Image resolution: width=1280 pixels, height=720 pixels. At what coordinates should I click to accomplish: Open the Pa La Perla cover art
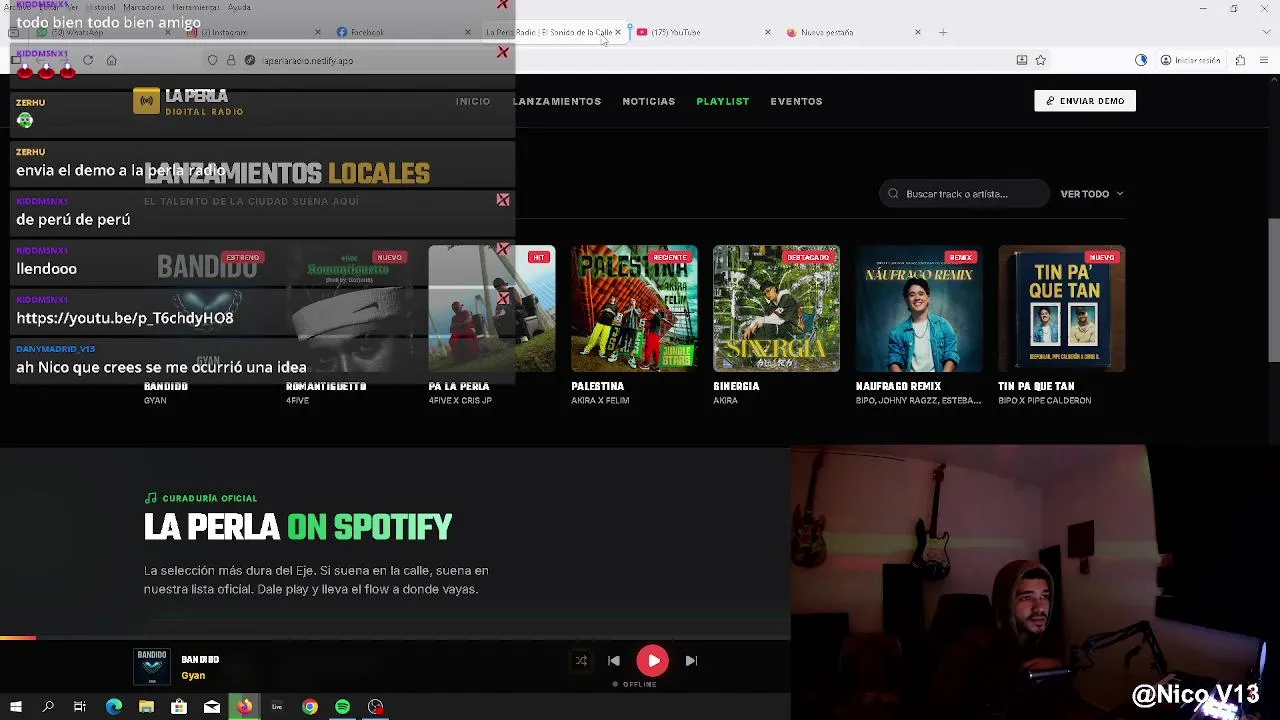492,309
